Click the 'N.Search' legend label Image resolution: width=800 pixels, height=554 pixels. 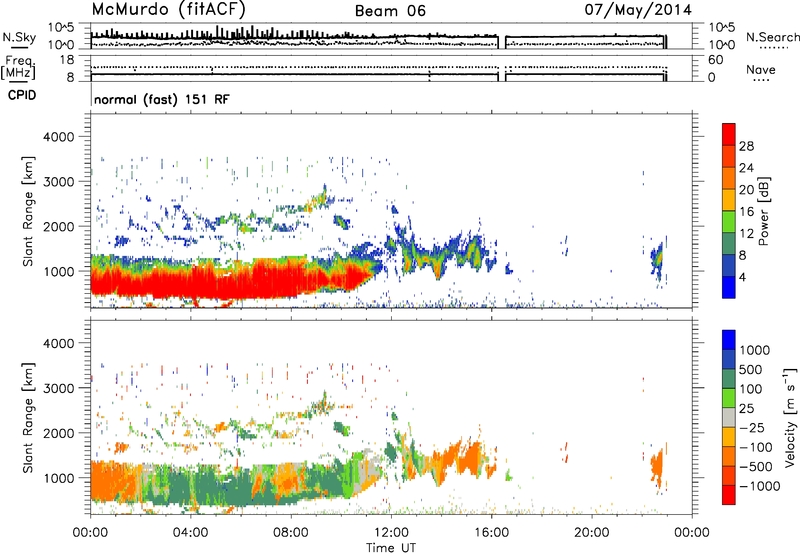click(x=772, y=37)
